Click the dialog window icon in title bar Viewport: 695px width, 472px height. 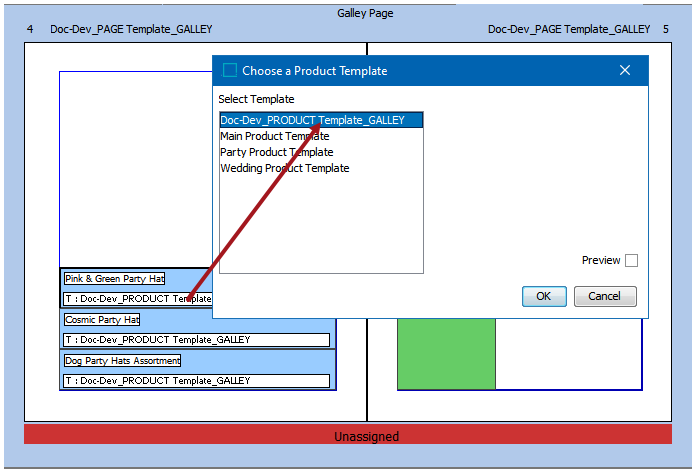tap(230, 70)
